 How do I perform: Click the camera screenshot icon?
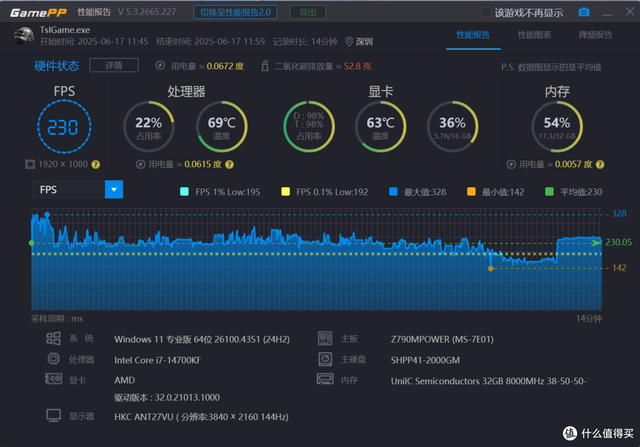point(584,12)
